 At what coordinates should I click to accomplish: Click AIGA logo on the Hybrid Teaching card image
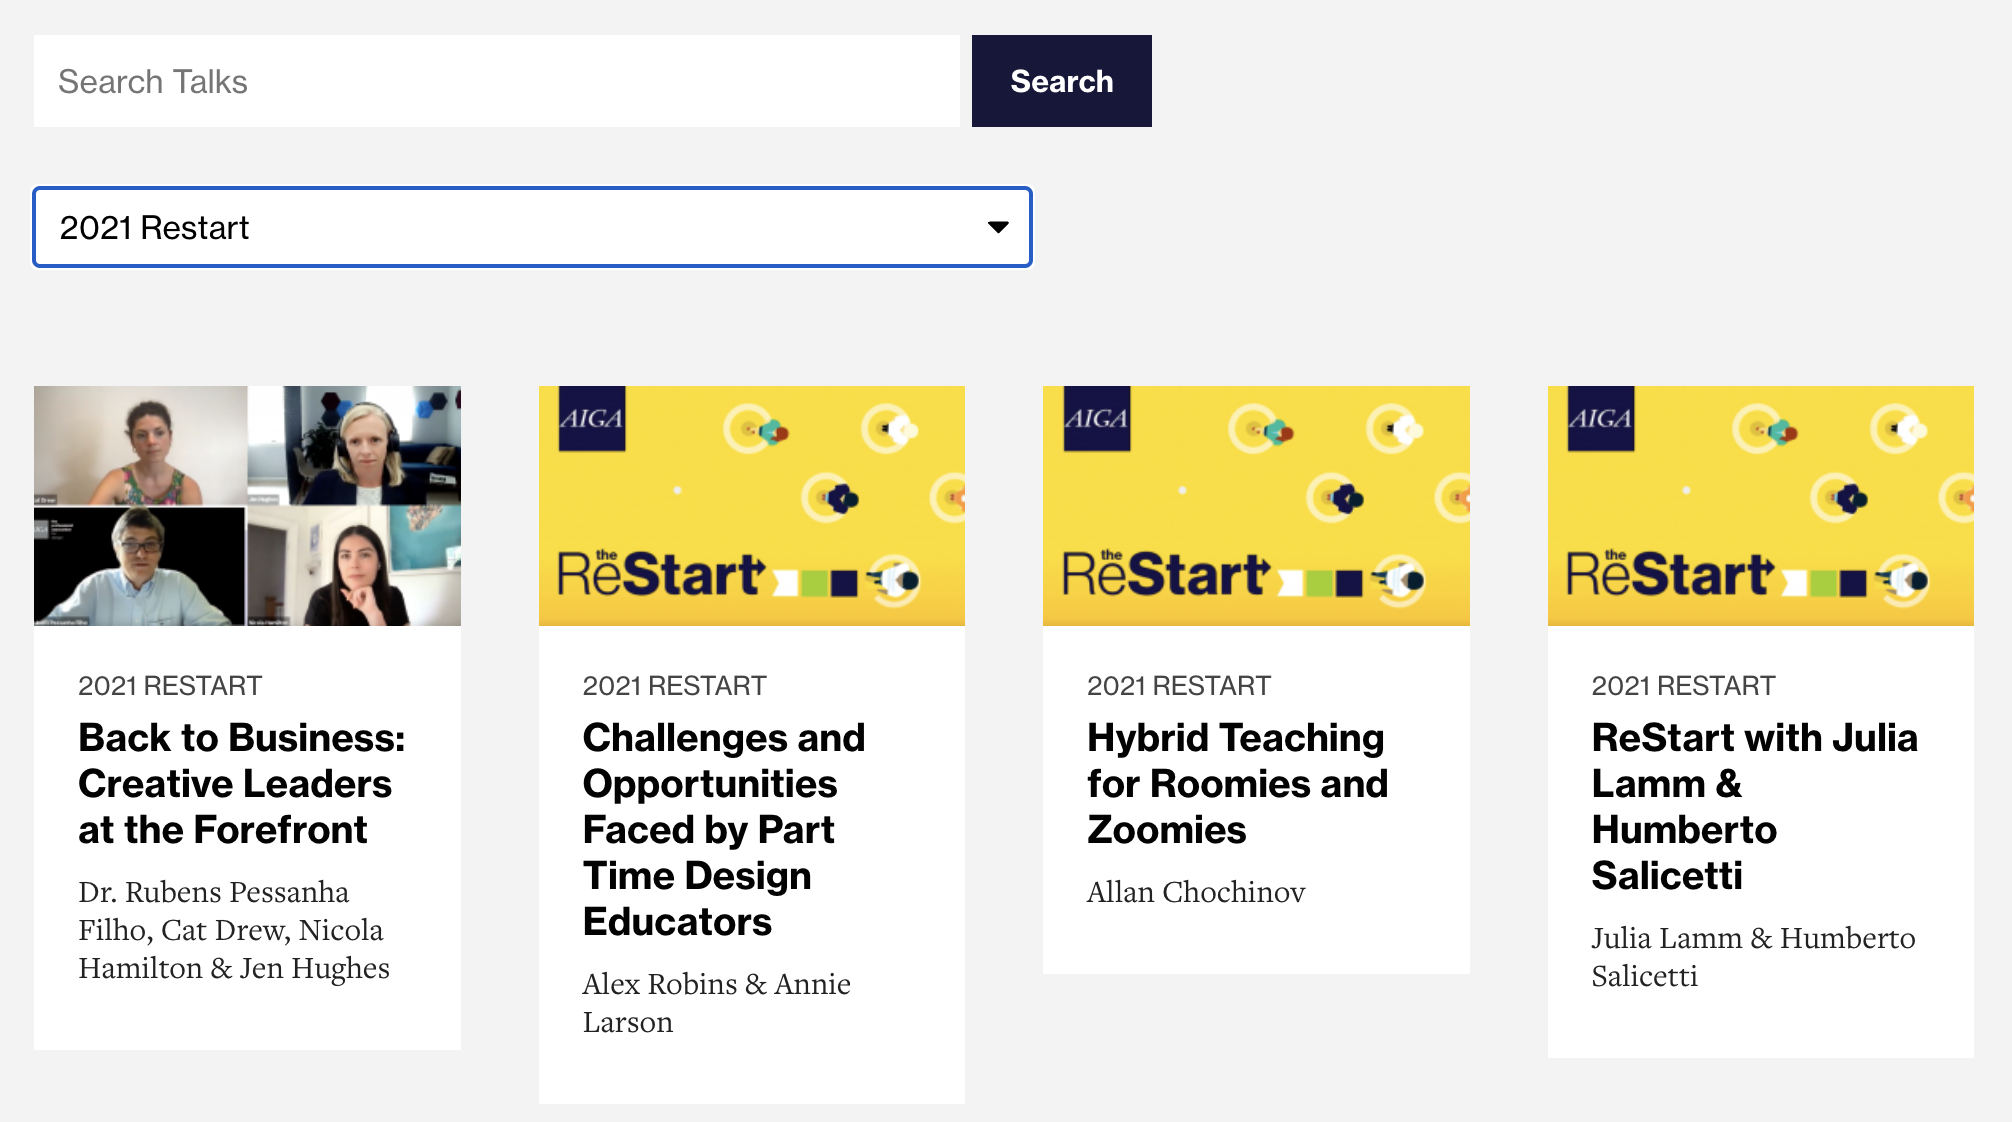pos(1096,419)
